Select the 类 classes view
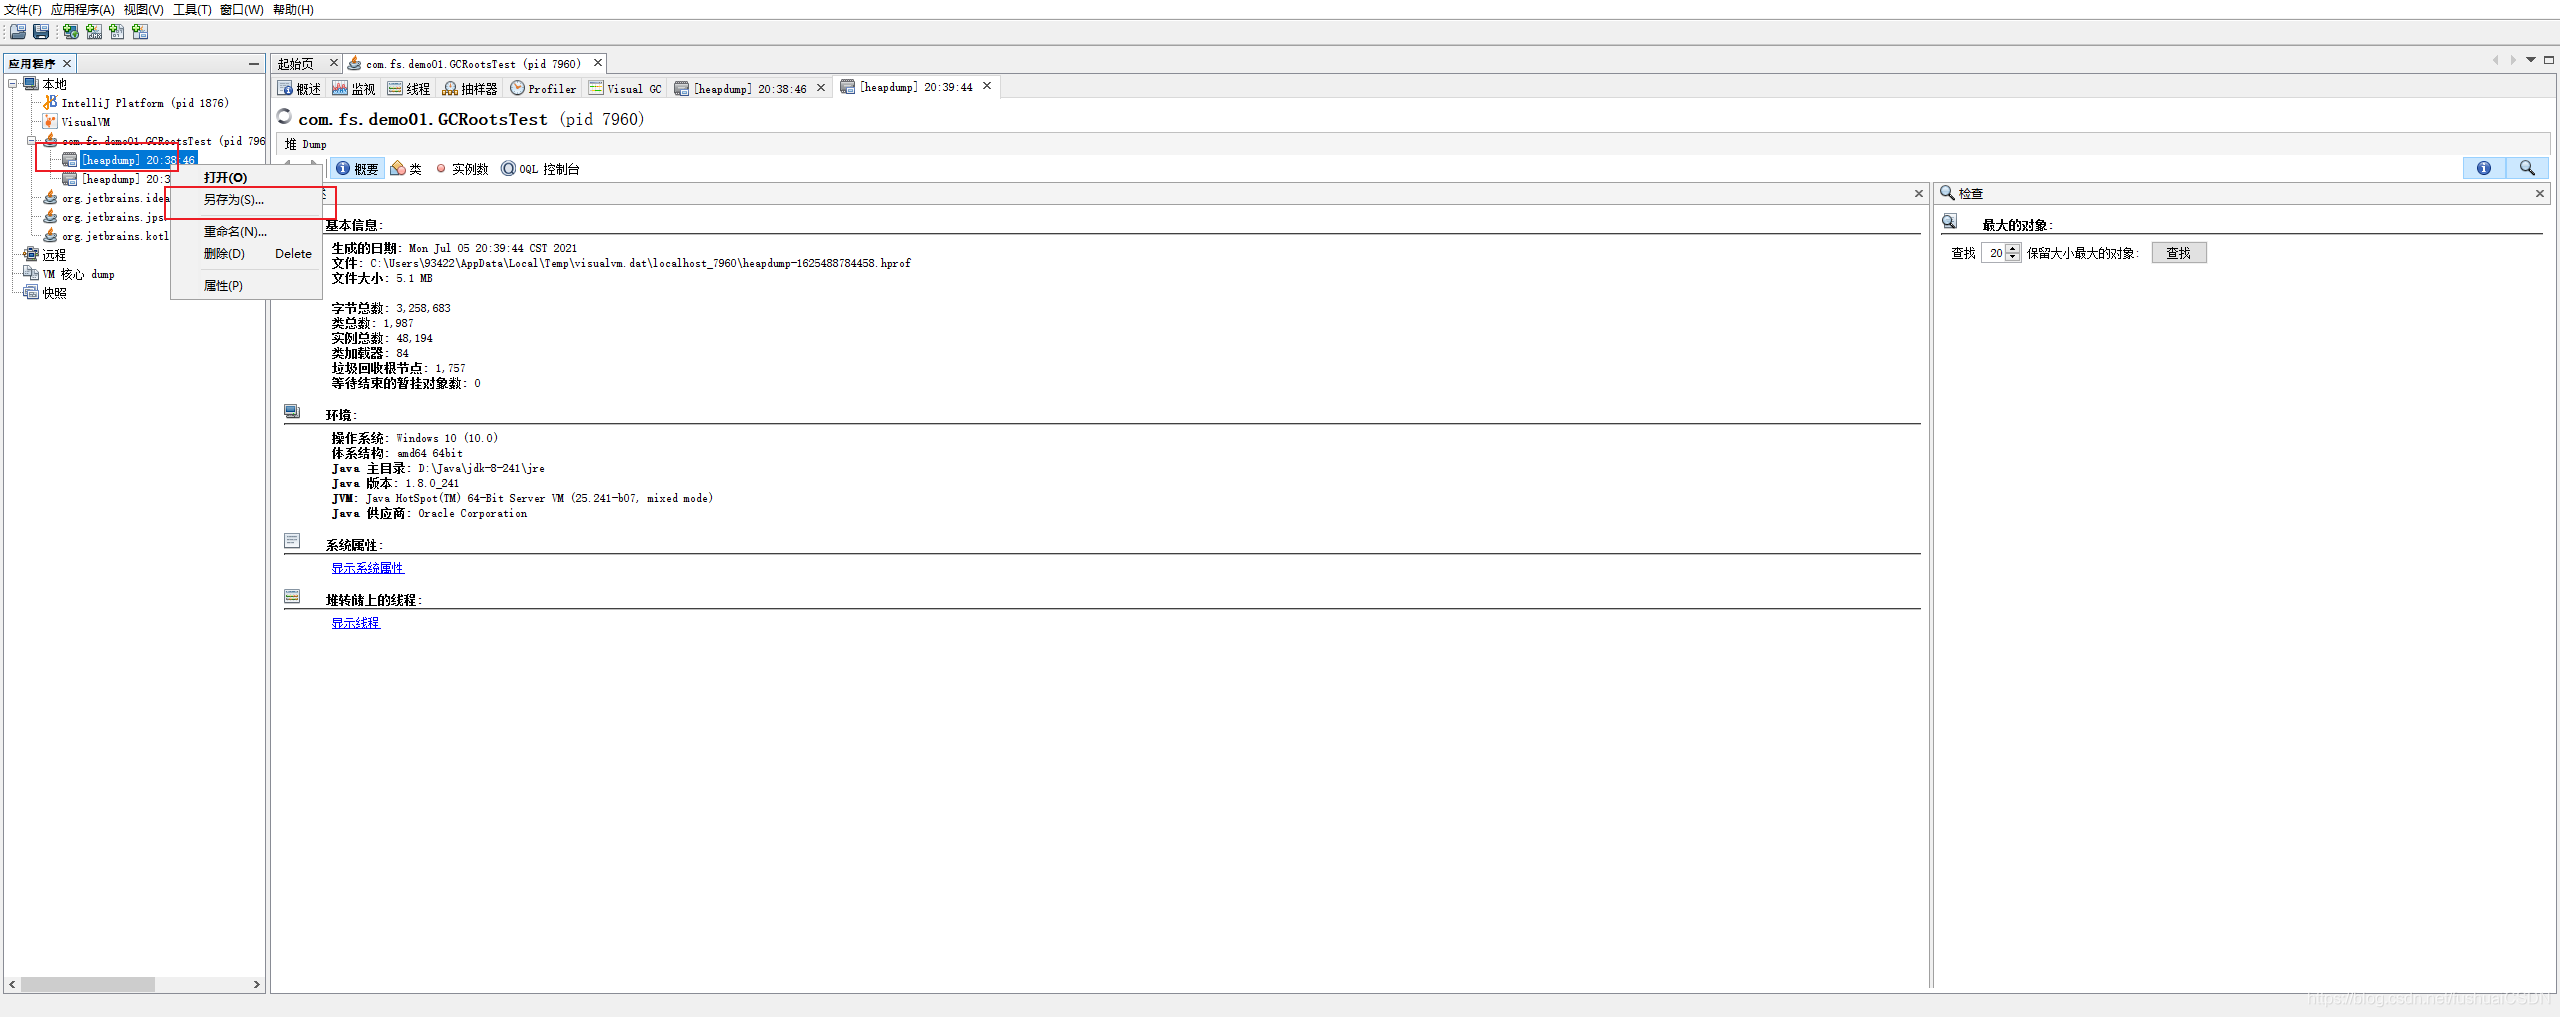The width and height of the screenshot is (2560, 1017). (x=406, y=169)
